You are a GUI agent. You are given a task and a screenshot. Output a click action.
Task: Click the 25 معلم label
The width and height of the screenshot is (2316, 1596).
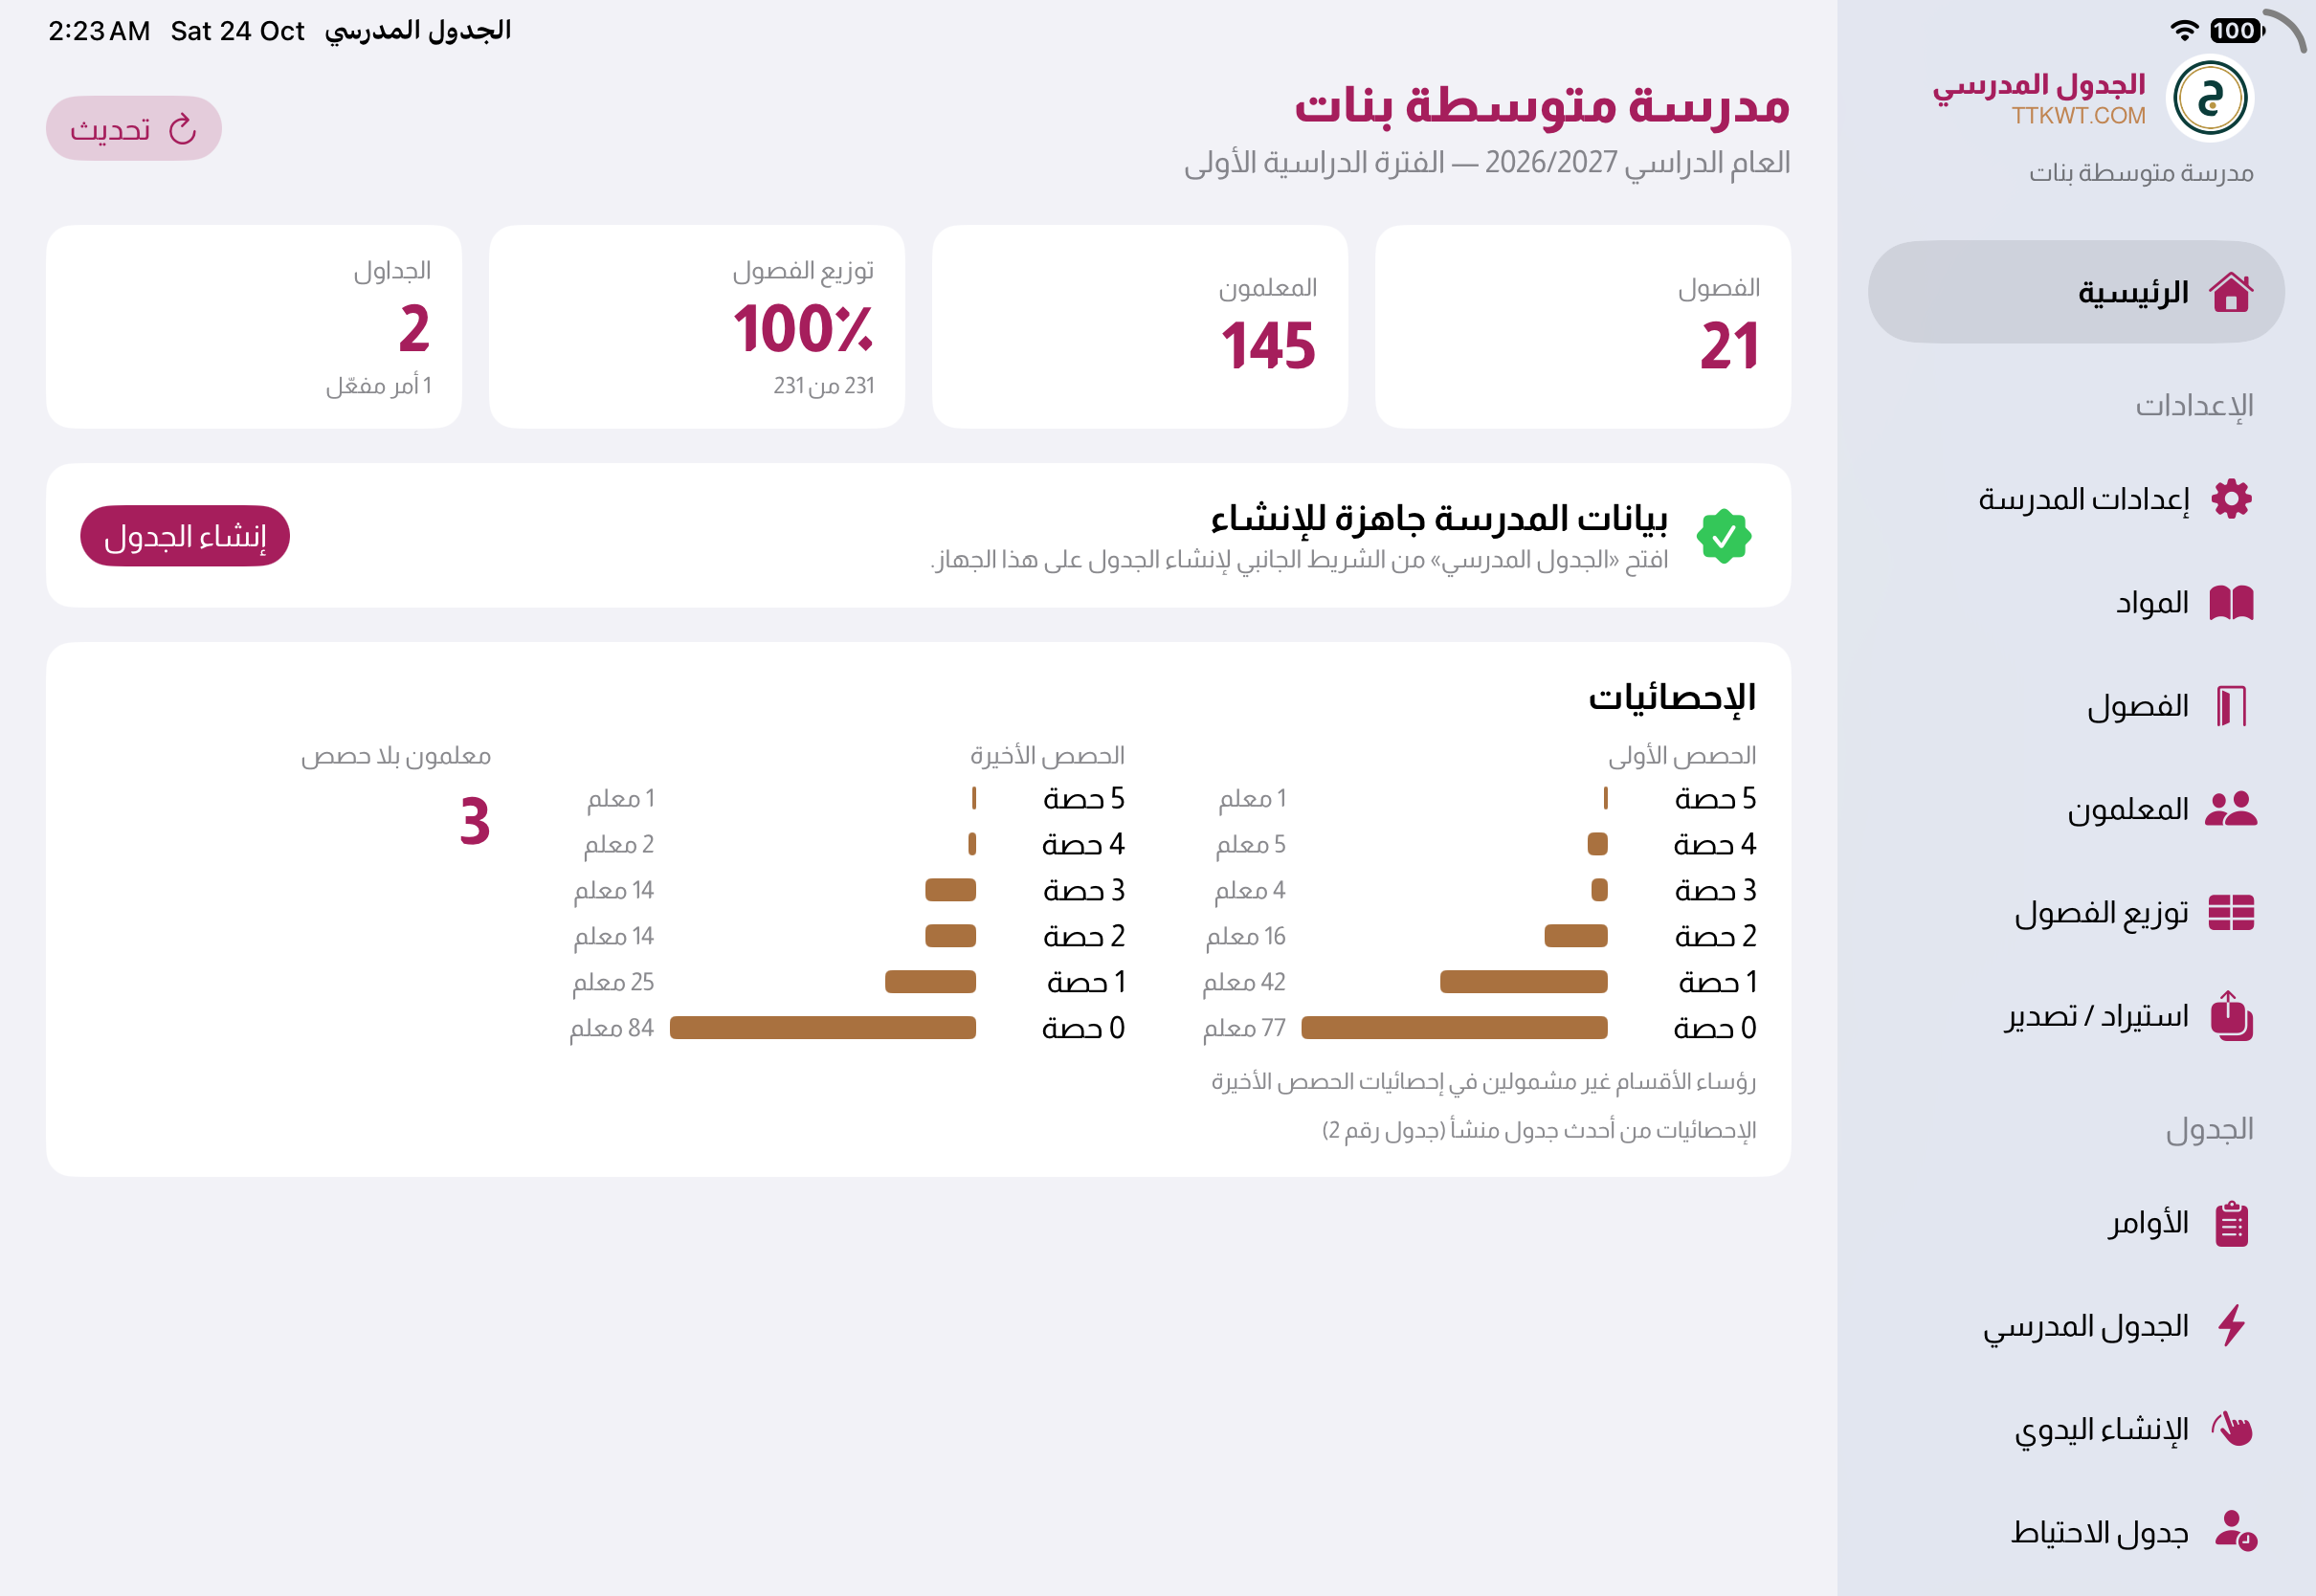[612, 982]
